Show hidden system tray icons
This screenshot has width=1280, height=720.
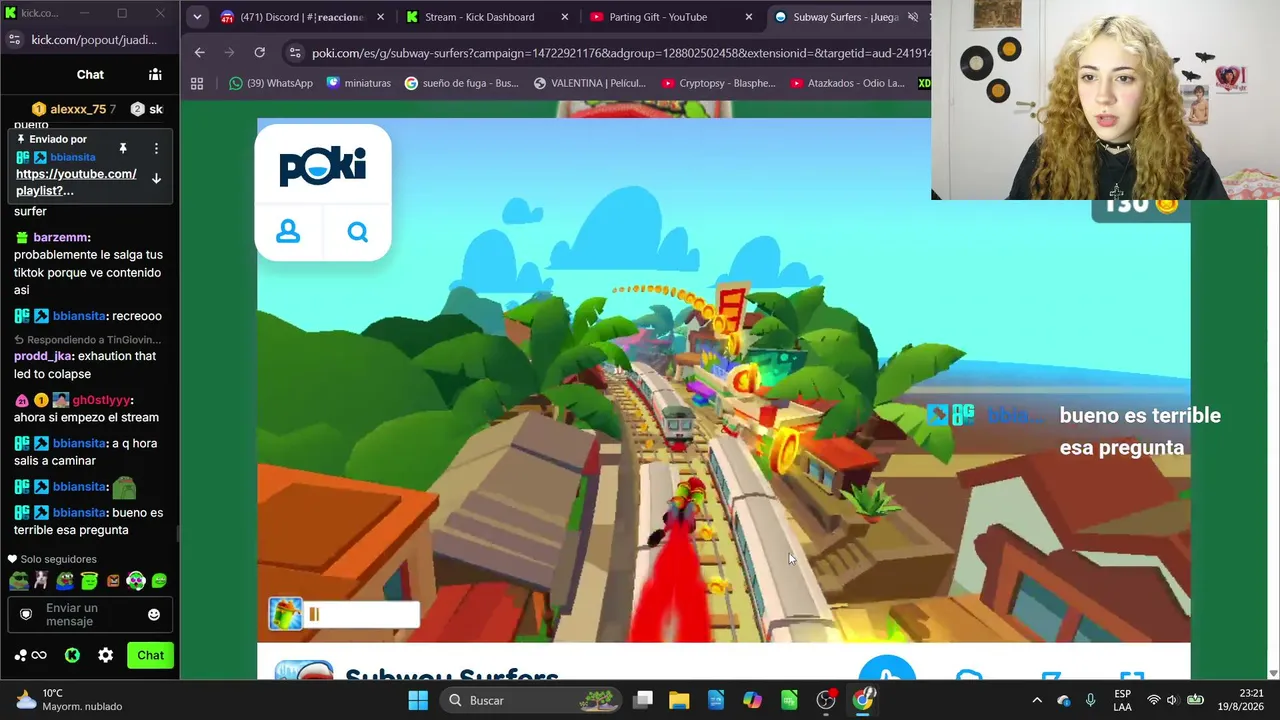point(1037,700)
